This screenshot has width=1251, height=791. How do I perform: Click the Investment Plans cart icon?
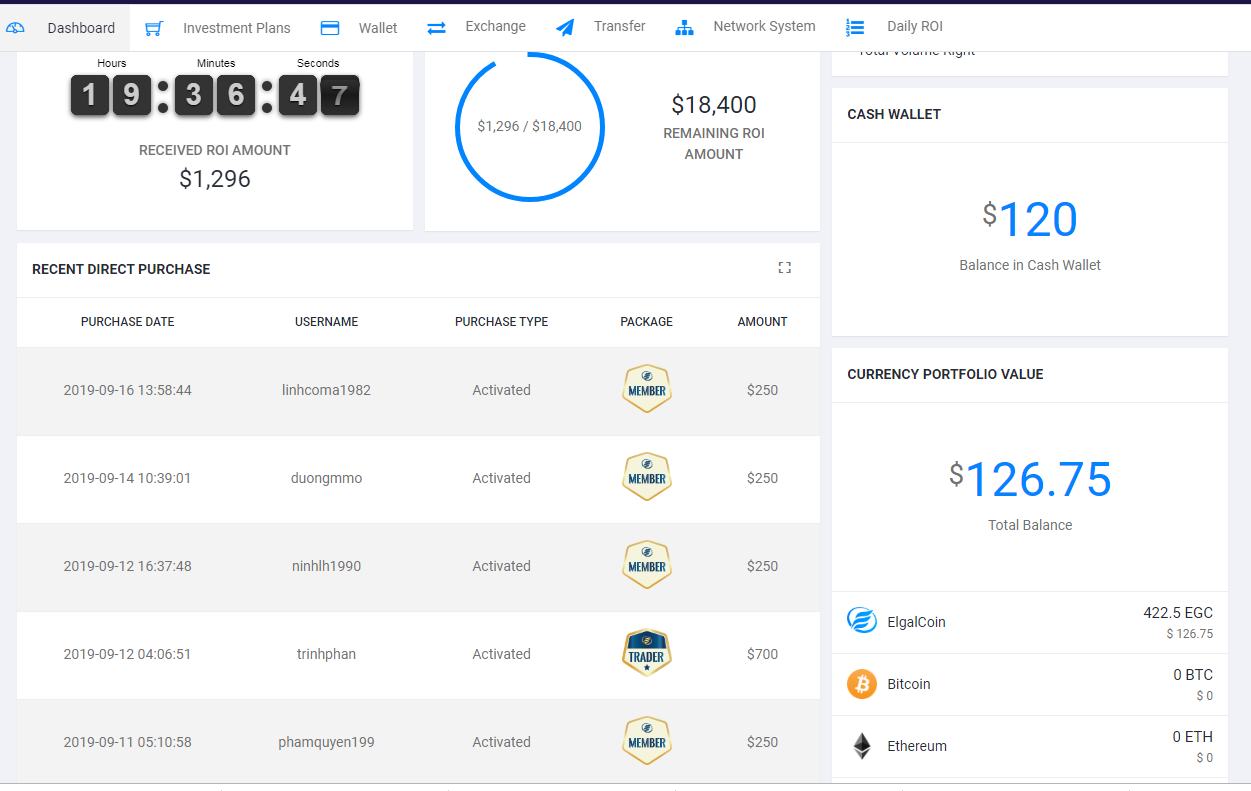pyautogui.click(x=154, y=28)
